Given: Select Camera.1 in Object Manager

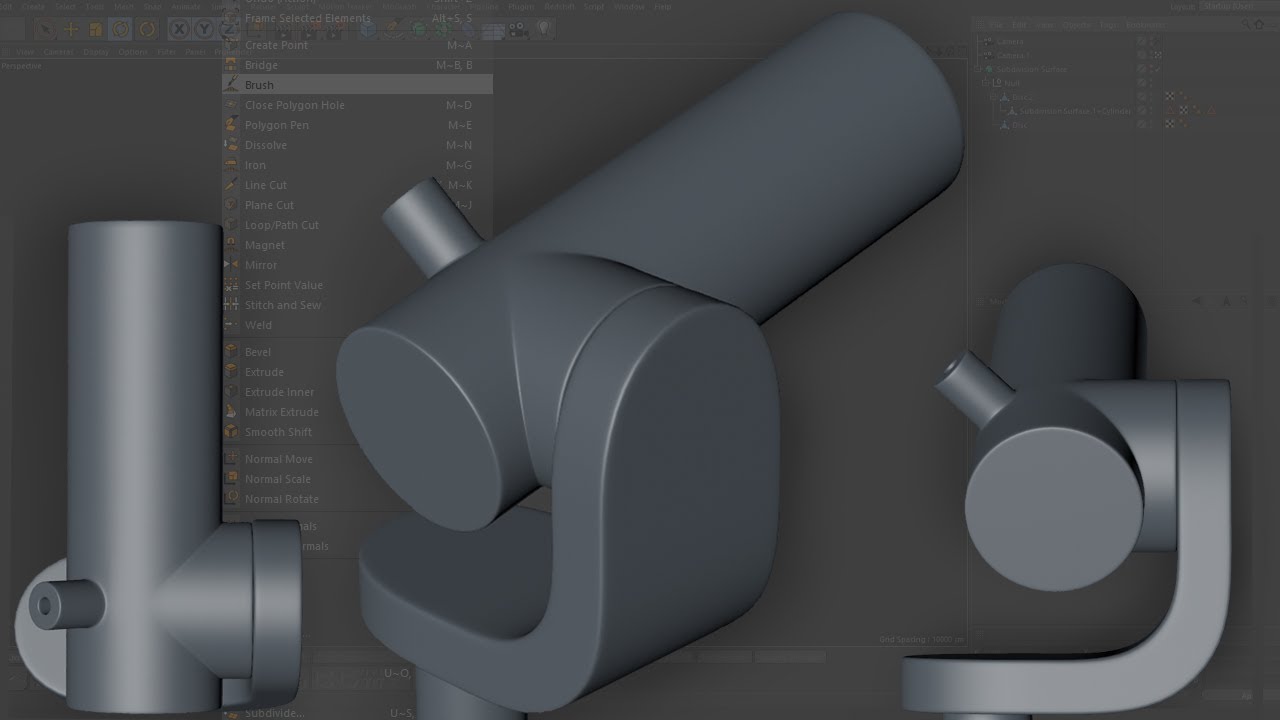Looking at the screenshot, I should click(x=1012, y=55).
